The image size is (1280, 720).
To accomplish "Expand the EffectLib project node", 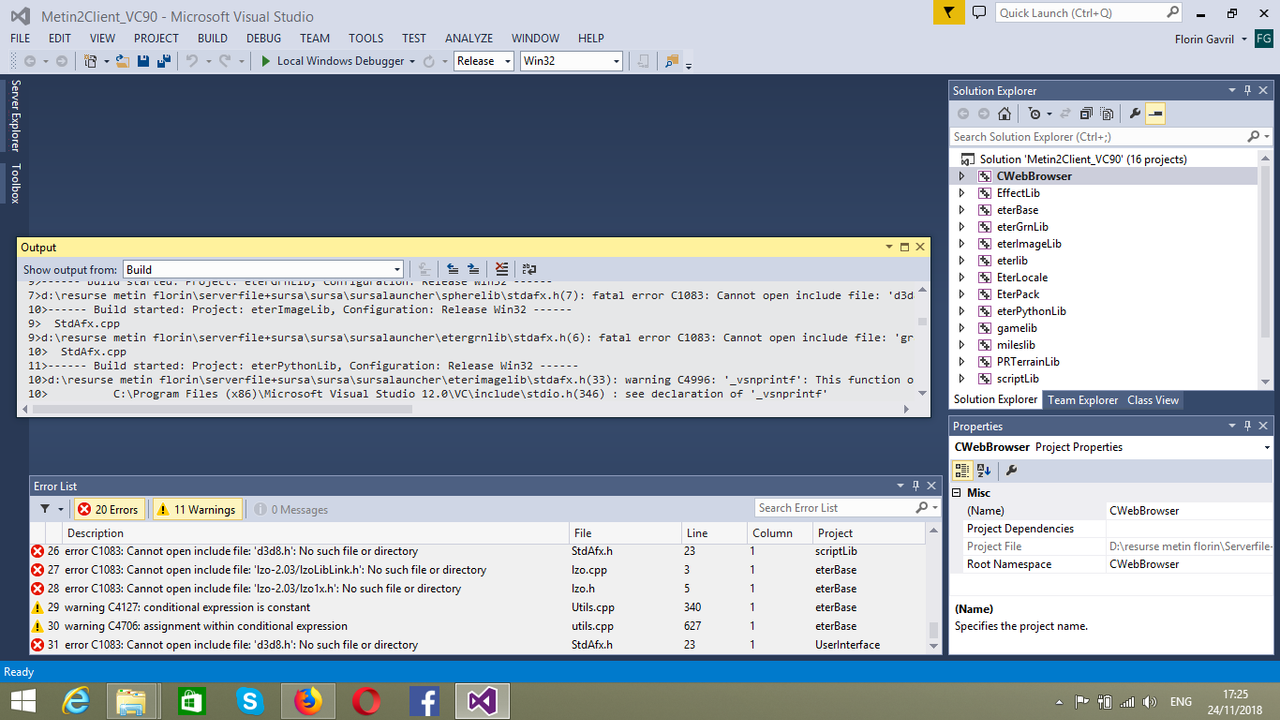I will (x=962, y=193).
